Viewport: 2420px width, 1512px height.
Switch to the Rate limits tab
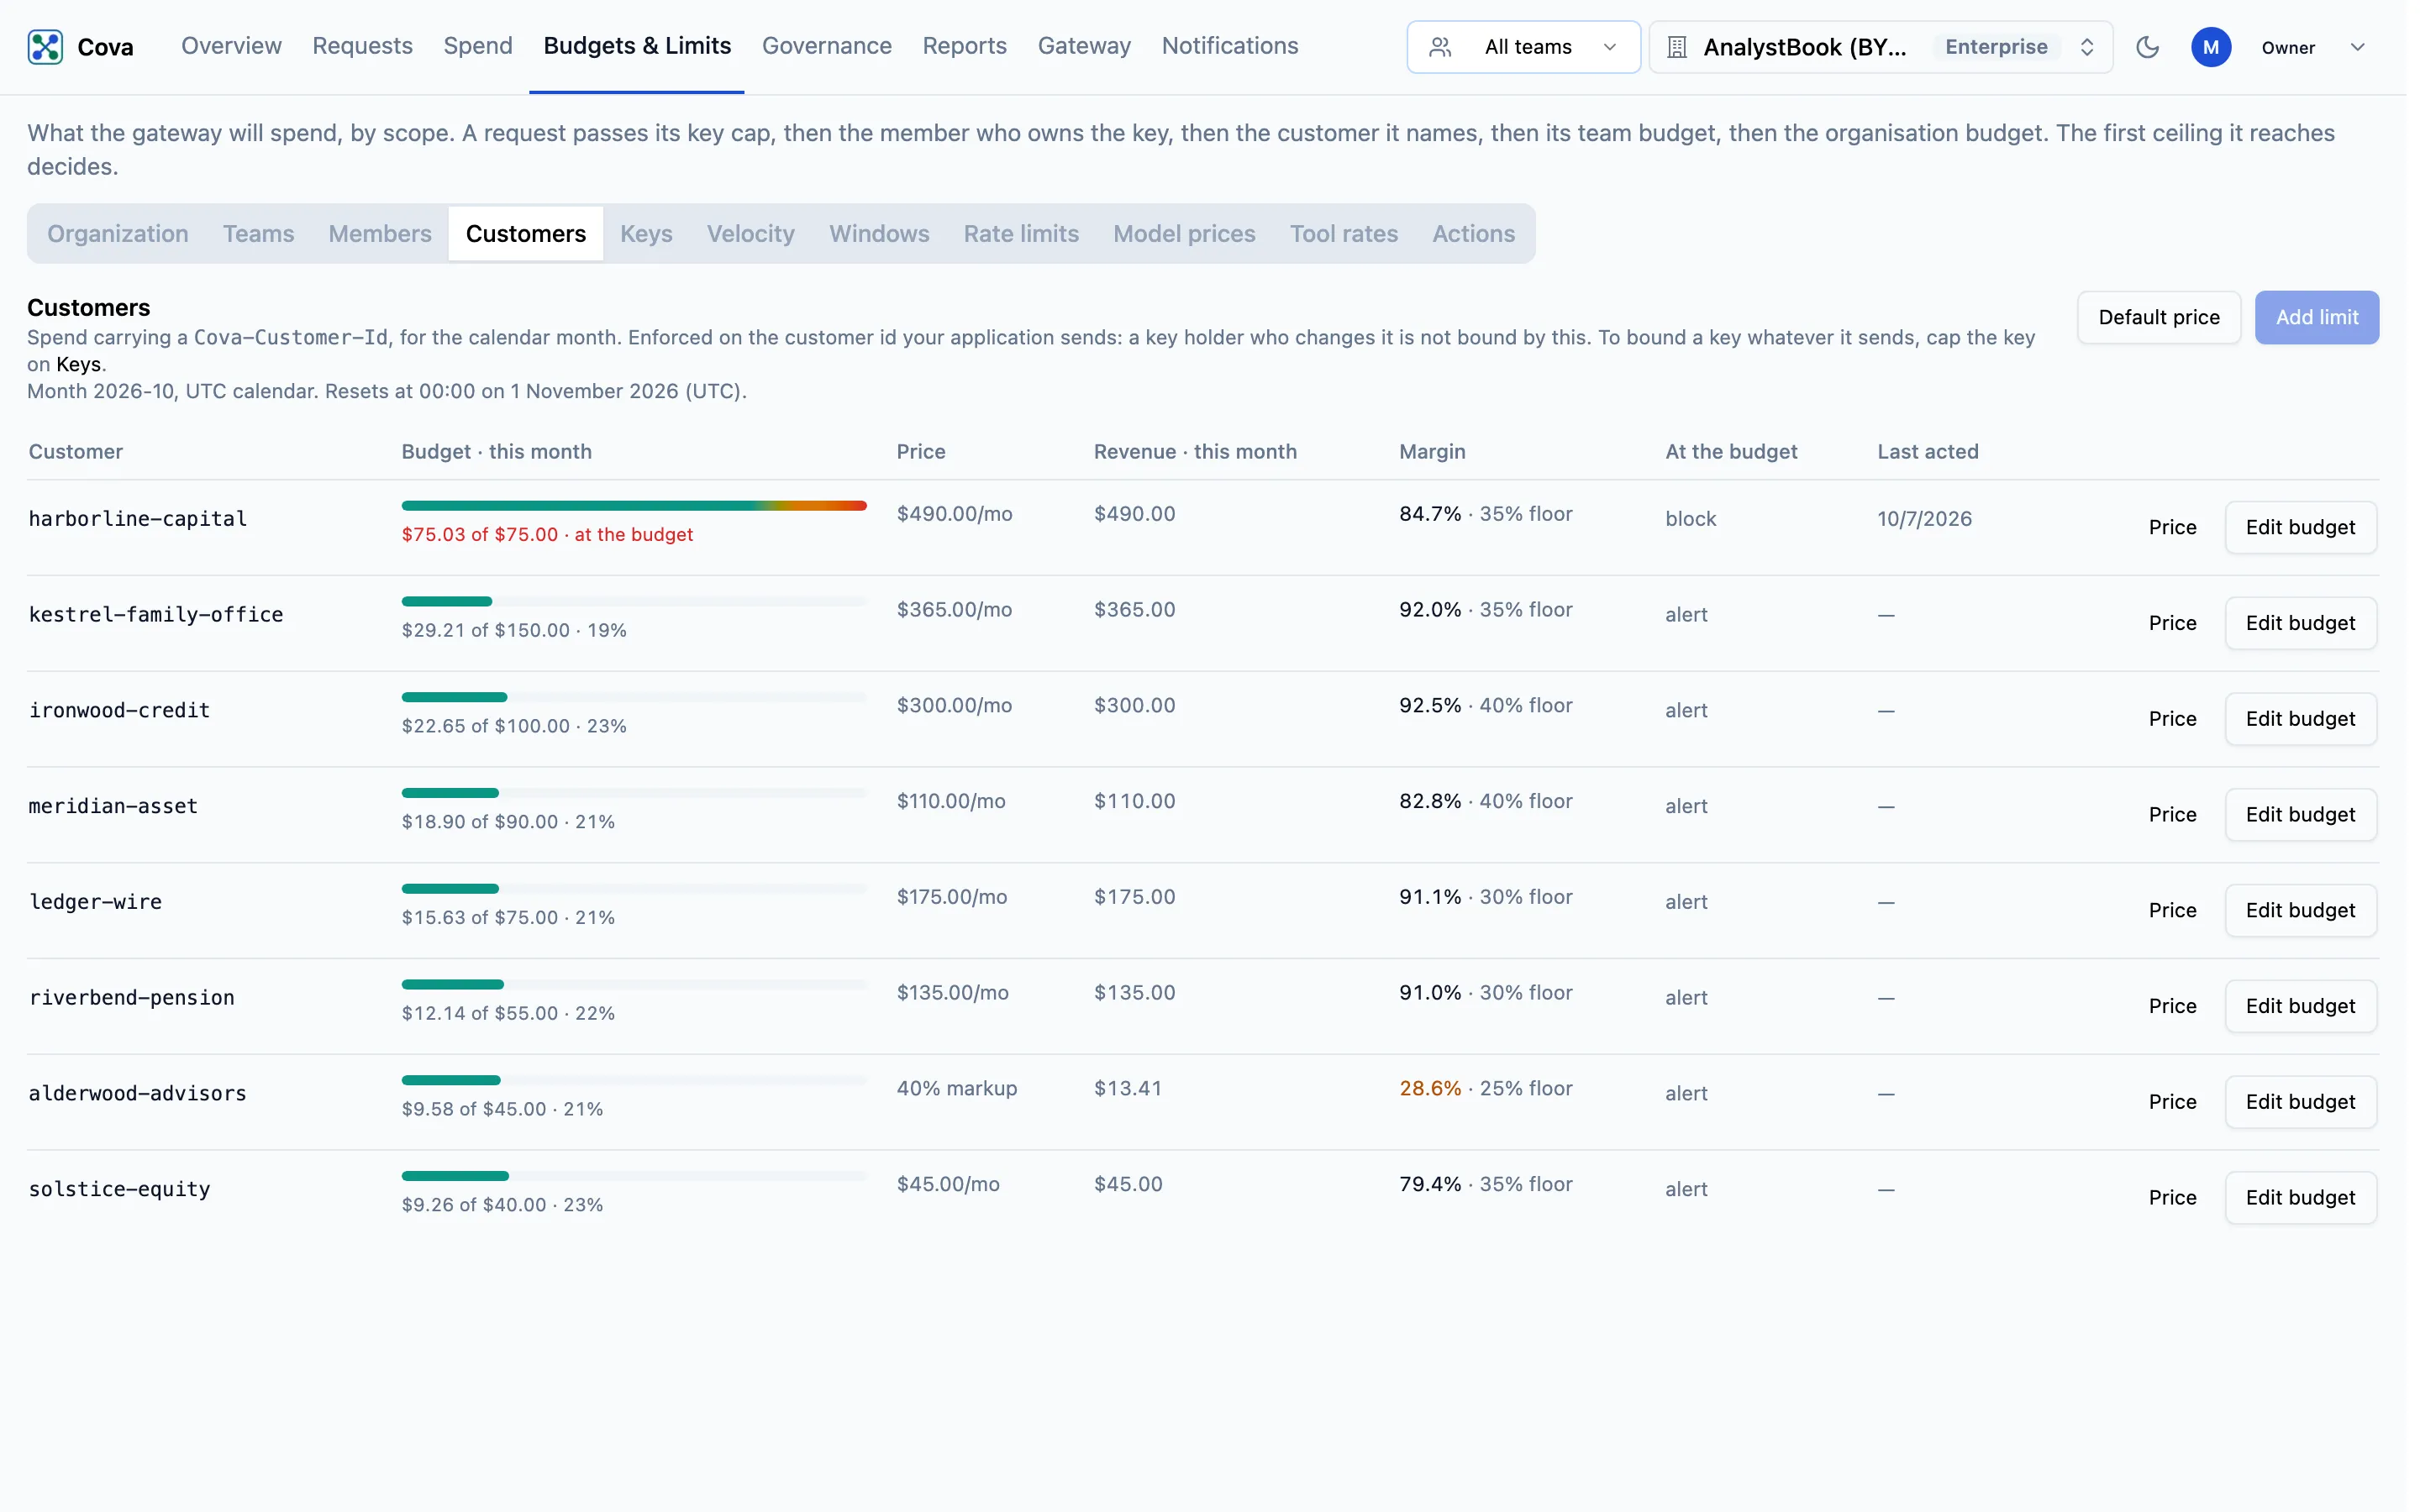pos(1021,234)
